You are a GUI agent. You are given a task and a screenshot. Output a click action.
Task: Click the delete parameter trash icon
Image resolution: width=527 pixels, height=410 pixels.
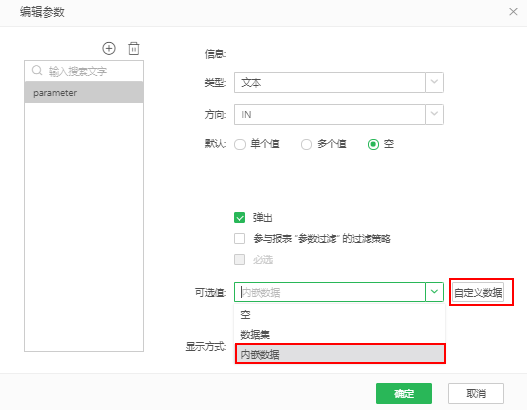[134, 48]
